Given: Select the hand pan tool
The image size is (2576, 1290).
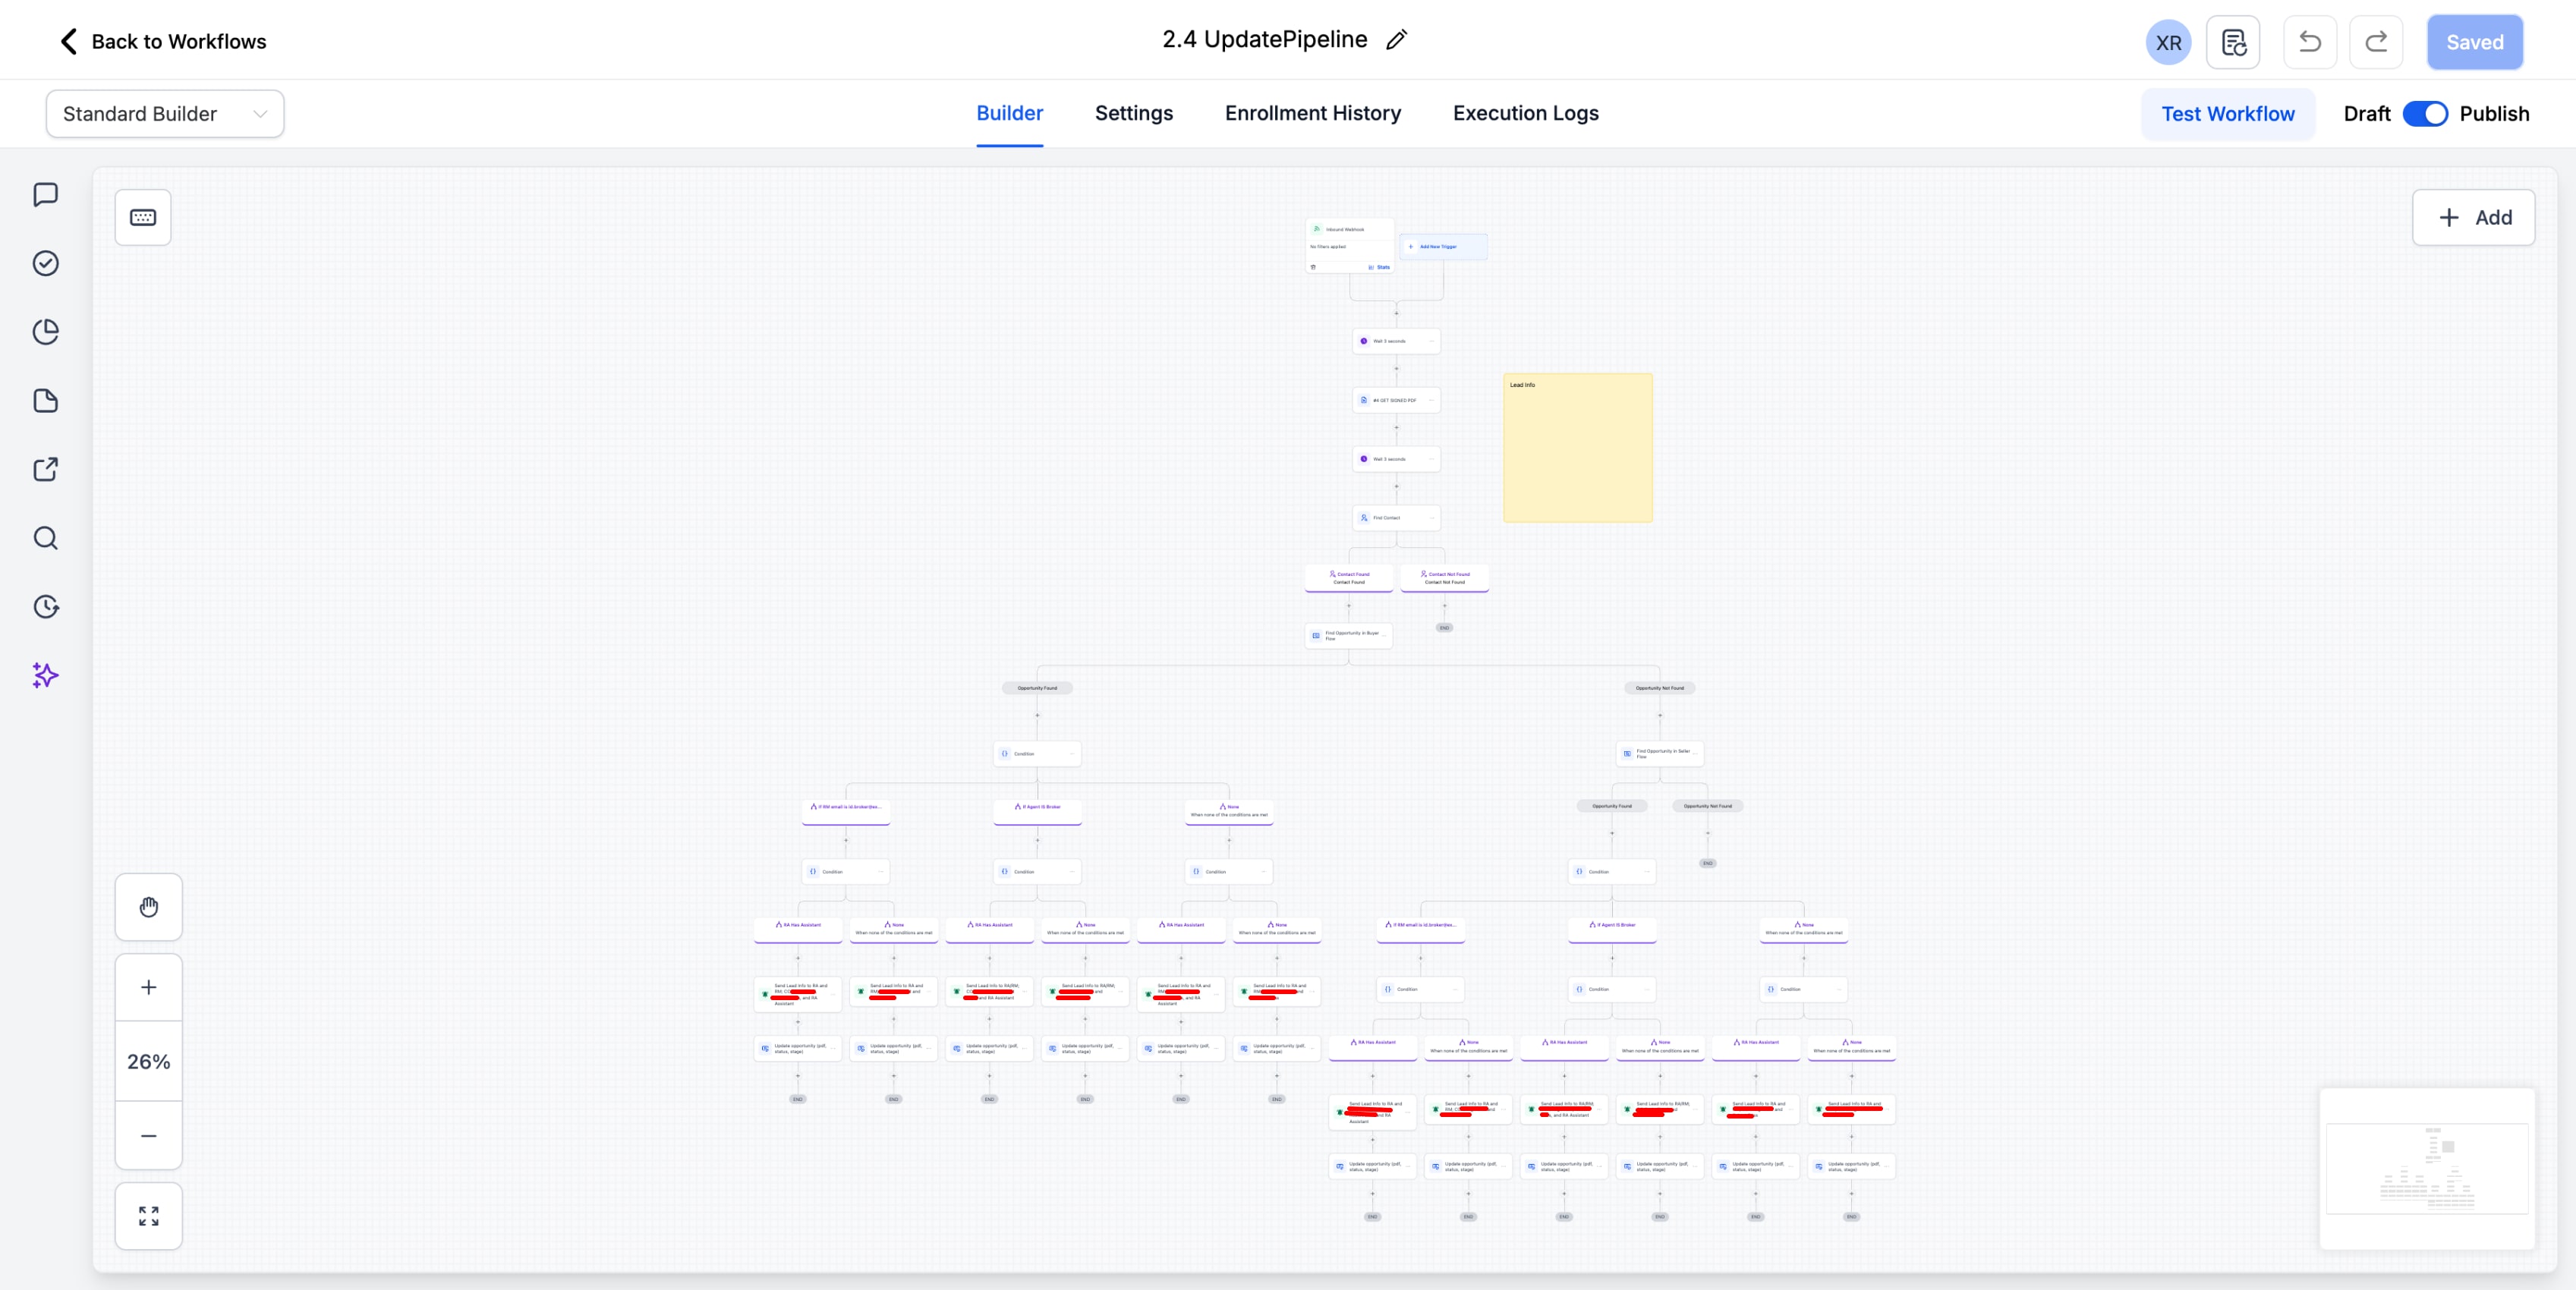Looking at the screenshot, I should pyautogui.click(x=149, y=907).
